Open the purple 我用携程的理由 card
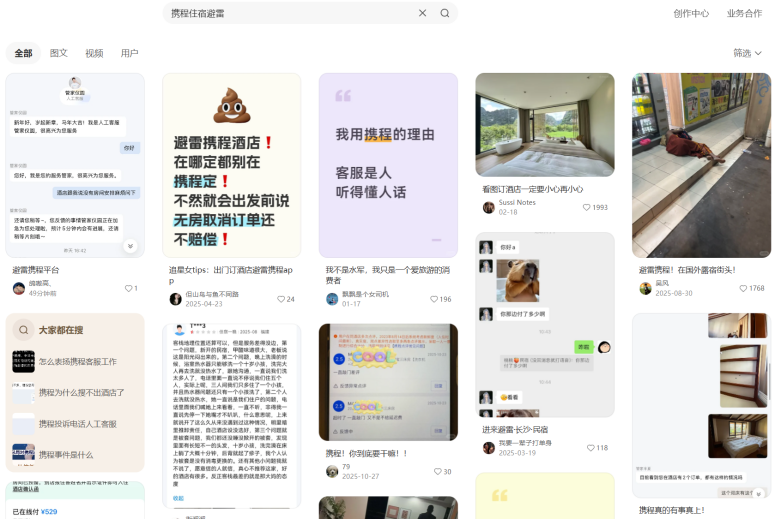 [388, 165]
